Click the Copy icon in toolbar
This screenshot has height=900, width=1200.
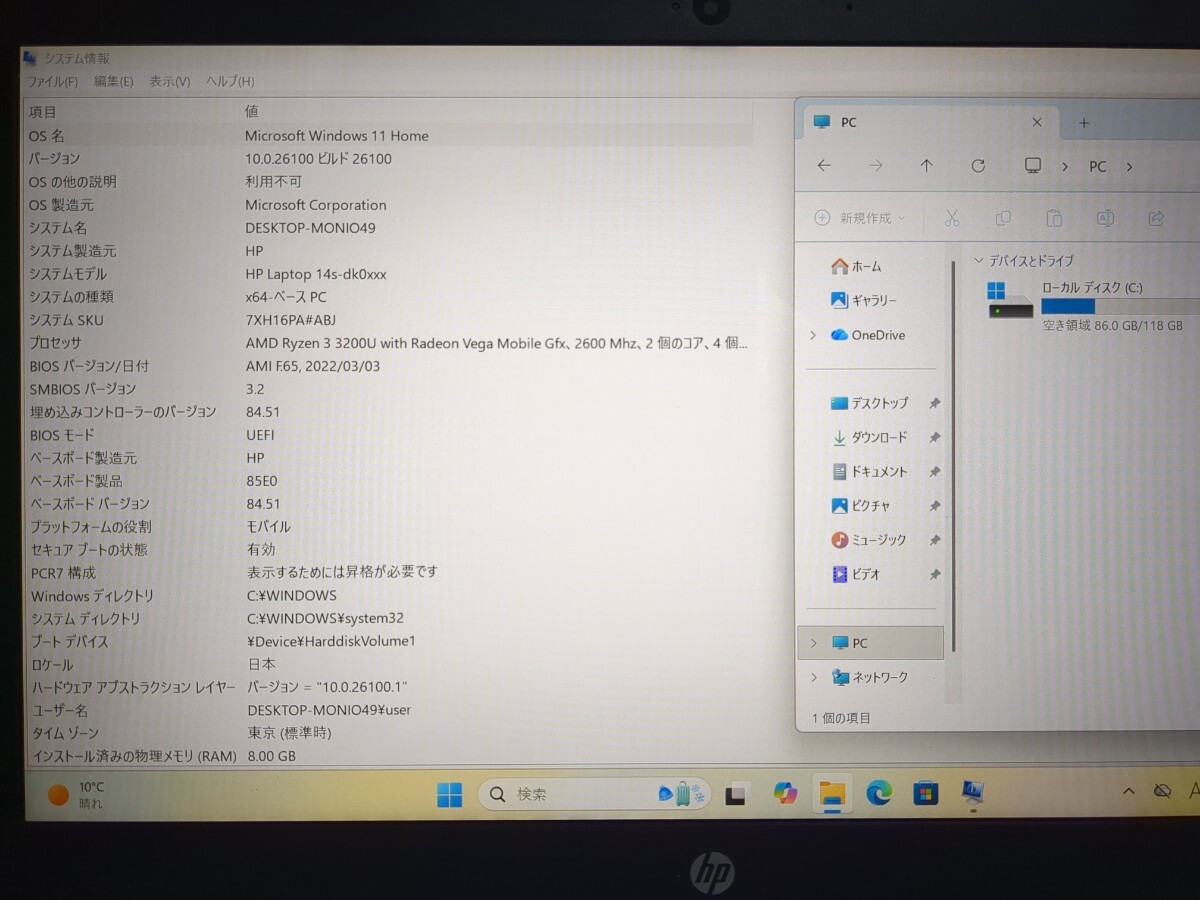pyautogui.click(x=1002, y=218)
